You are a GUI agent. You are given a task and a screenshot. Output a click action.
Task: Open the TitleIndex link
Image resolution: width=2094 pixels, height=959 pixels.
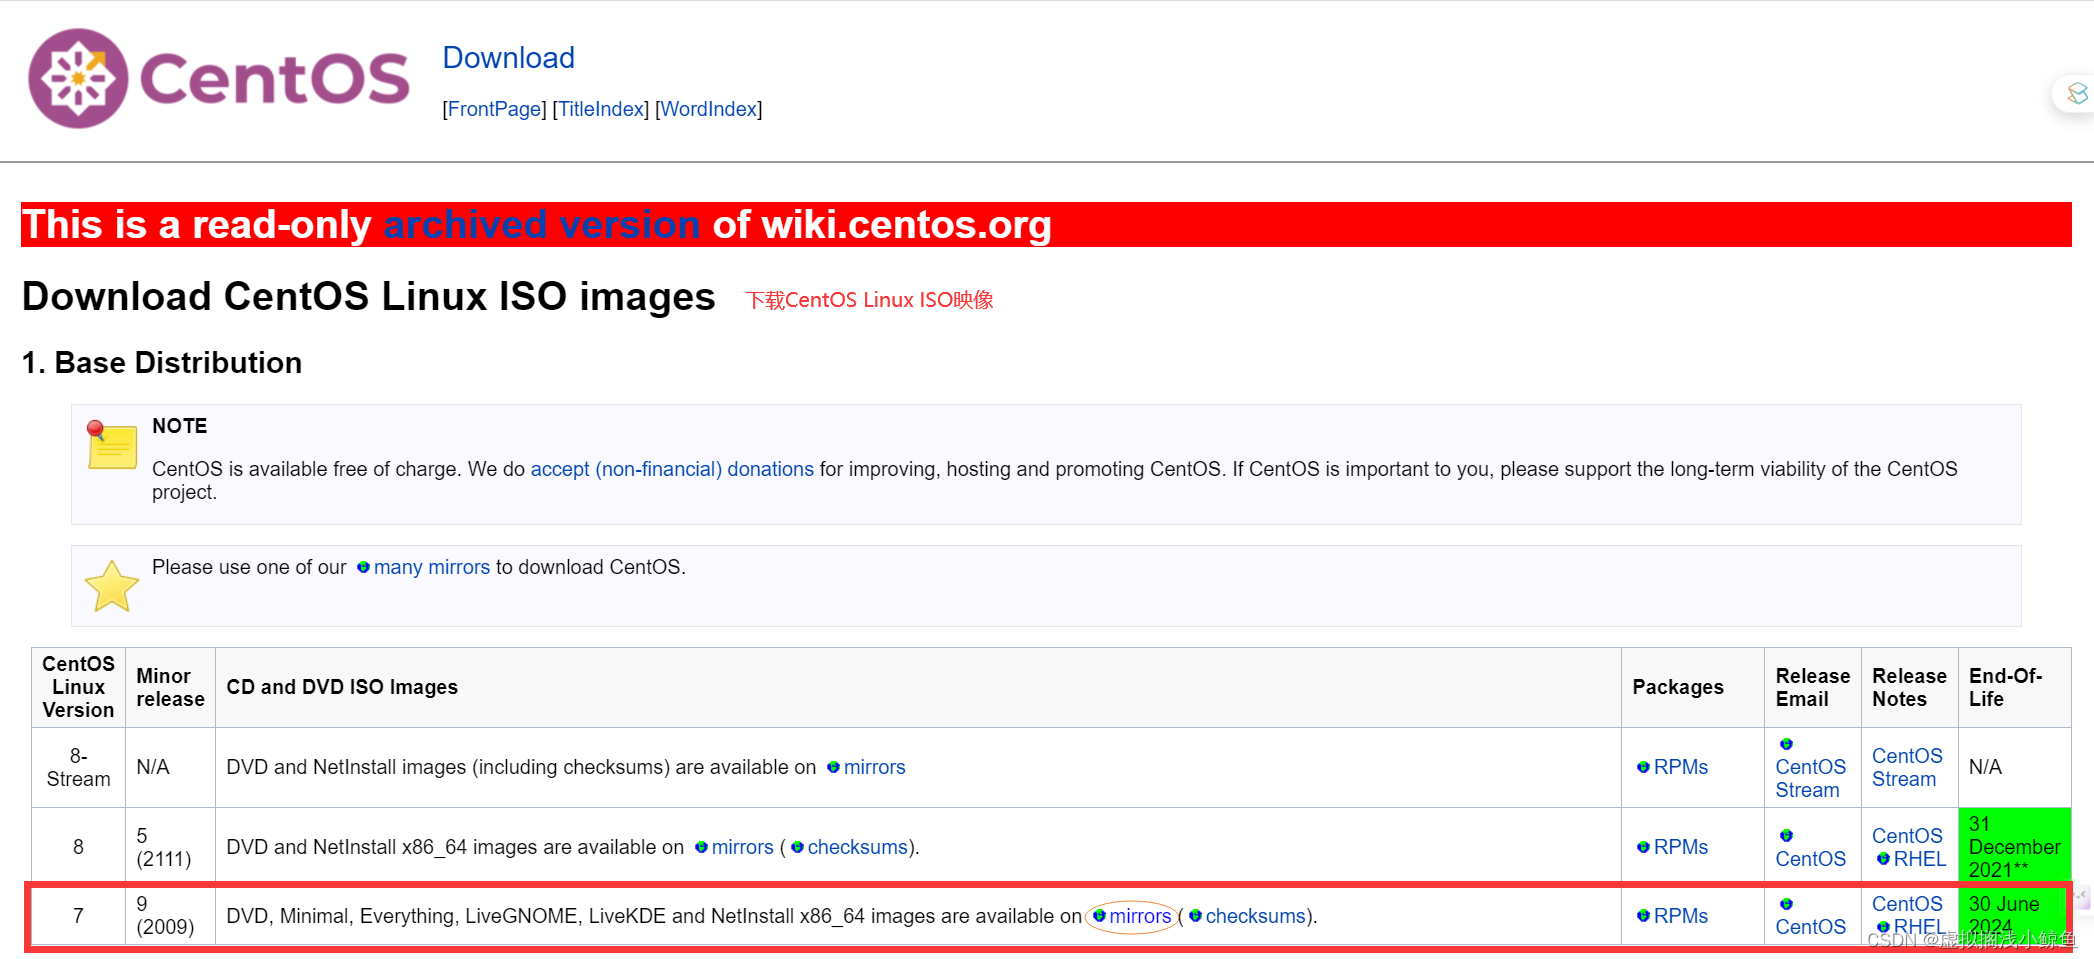[x=601, y=109]
